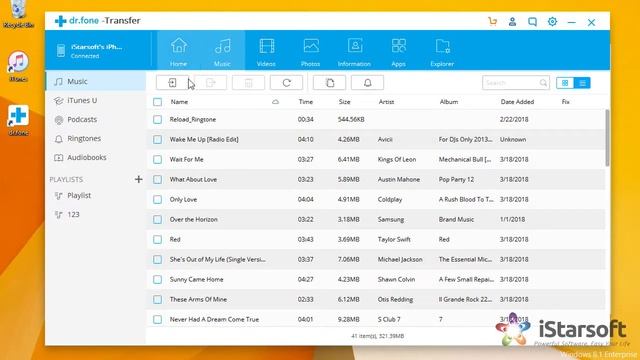
Task: Sort by the Artist column header
Action: click(x=386, y=102)
